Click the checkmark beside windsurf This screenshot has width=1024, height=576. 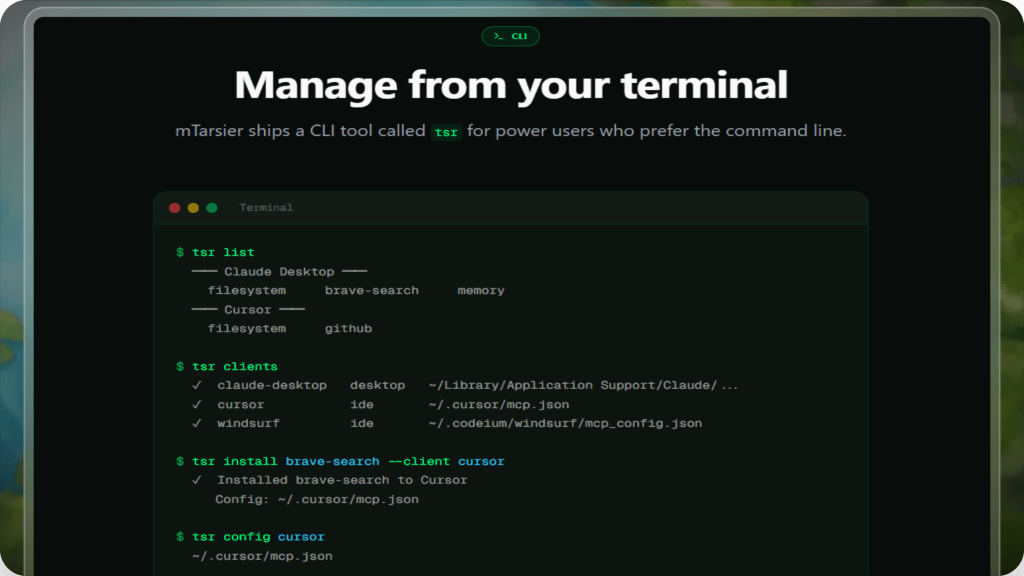(197, 423)
